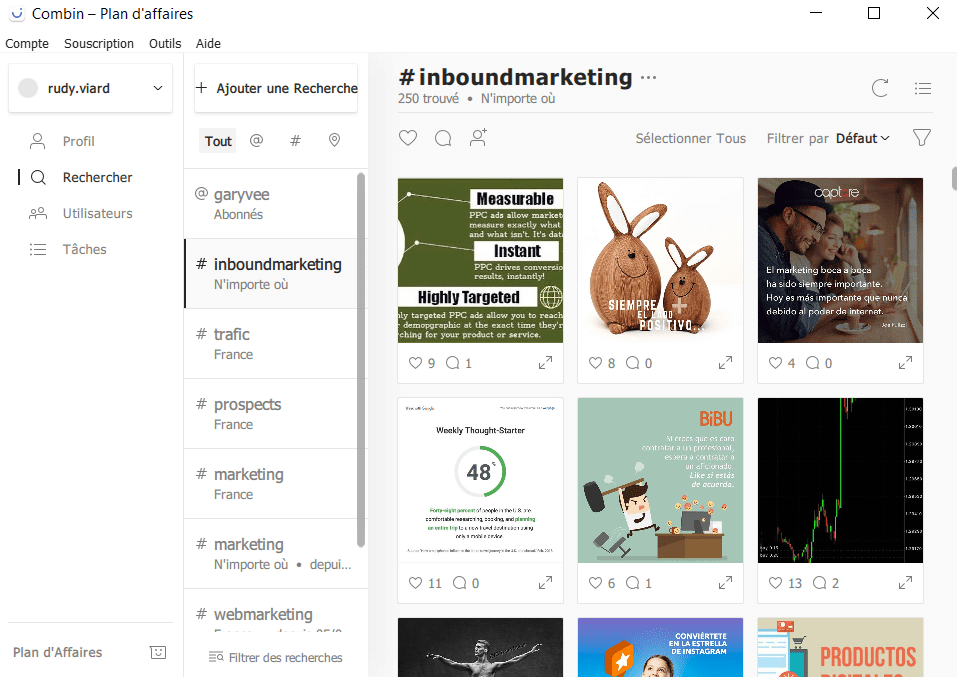Open the three-dots menu beside #inboundmarketing
The height and width of the screenshot is (677, 957).
click(648, 78)
